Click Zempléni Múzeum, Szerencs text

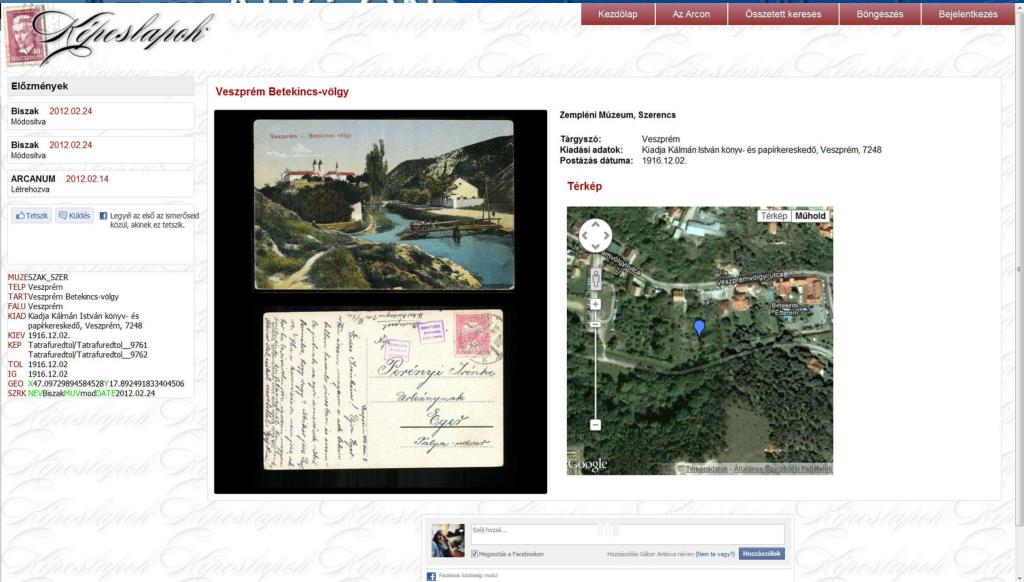[618, 115]
